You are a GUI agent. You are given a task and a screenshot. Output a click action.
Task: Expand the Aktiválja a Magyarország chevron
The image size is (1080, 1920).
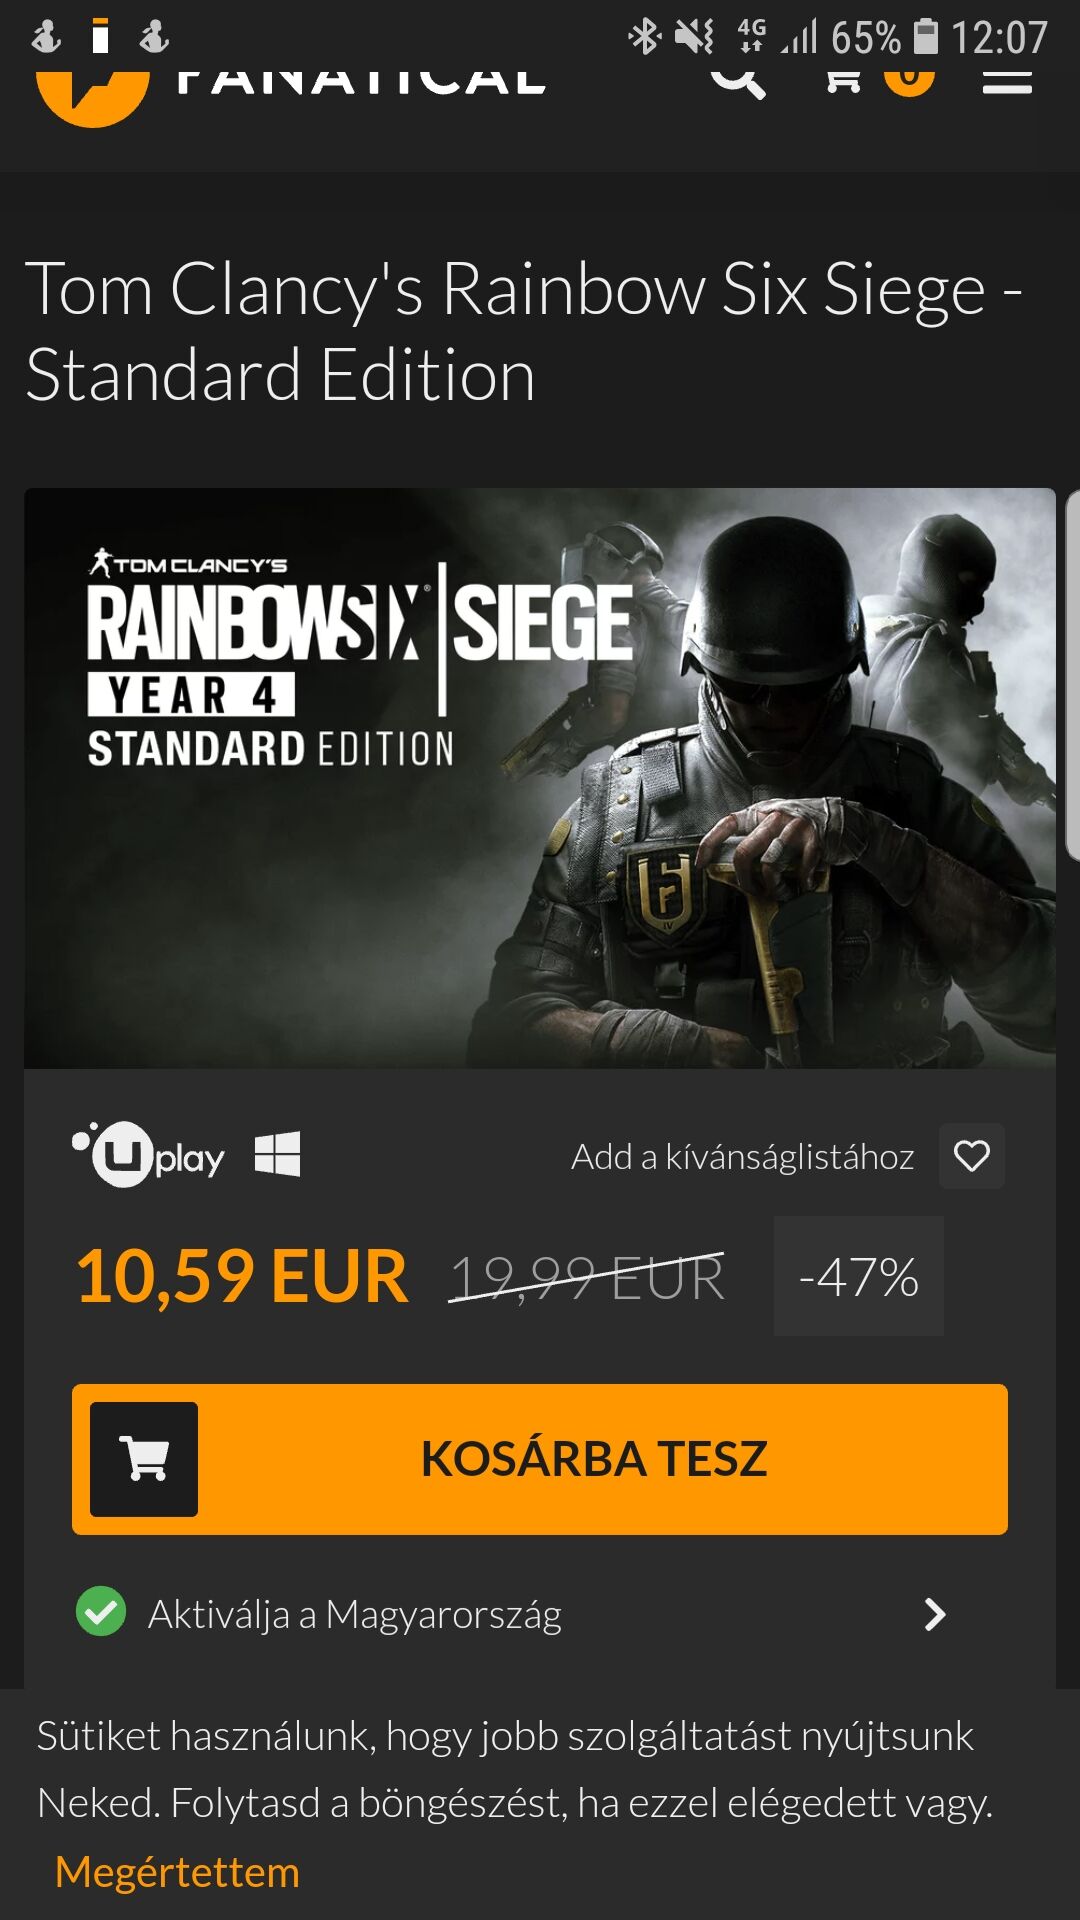click(935, 1614)
